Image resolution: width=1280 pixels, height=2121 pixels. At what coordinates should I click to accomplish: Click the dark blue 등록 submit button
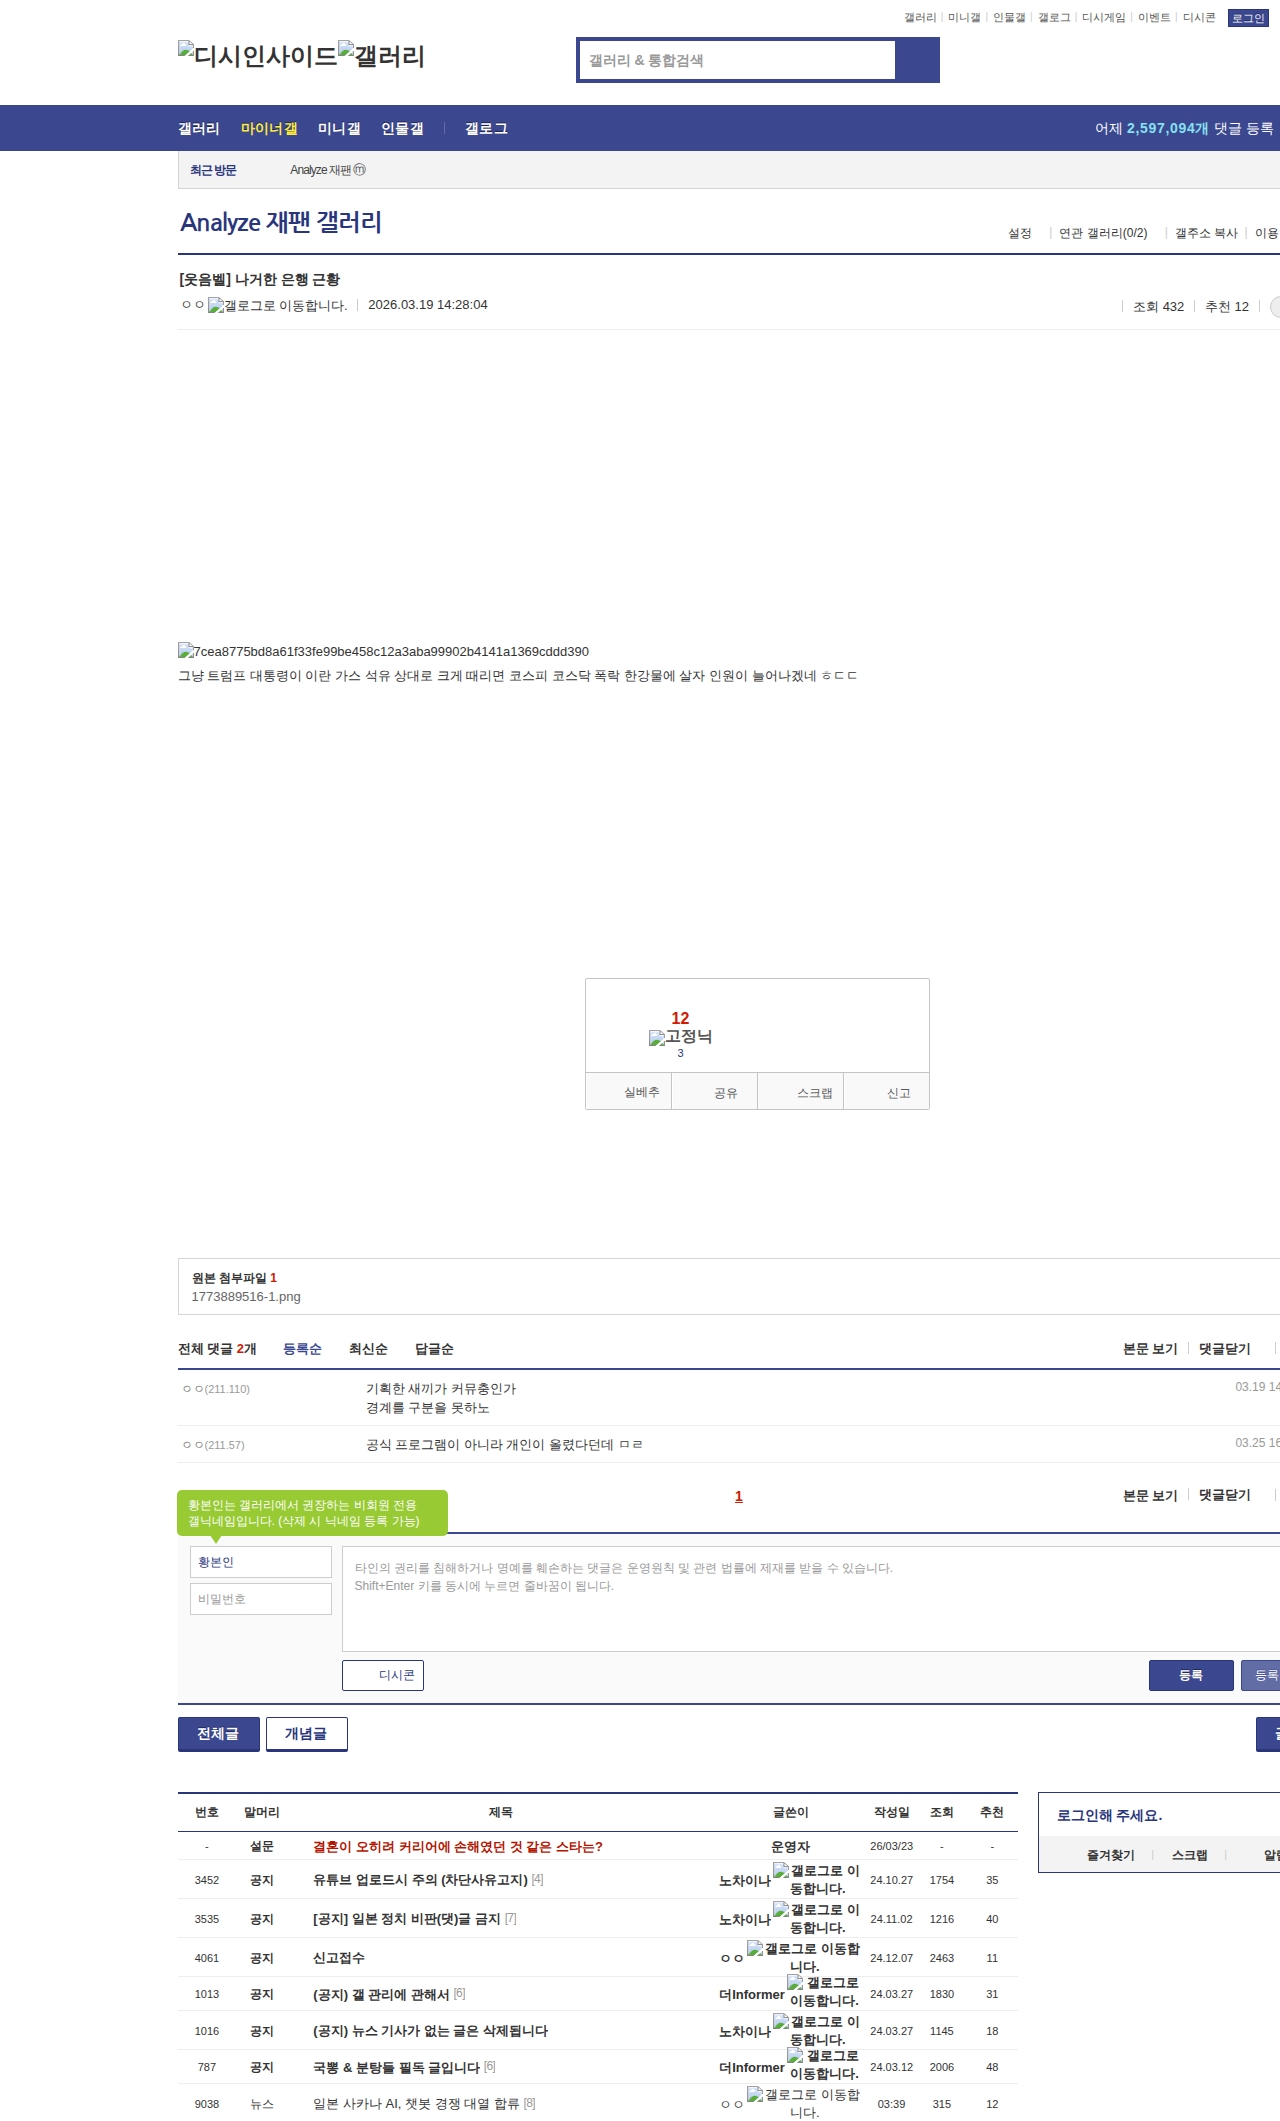[1191, 1675]
